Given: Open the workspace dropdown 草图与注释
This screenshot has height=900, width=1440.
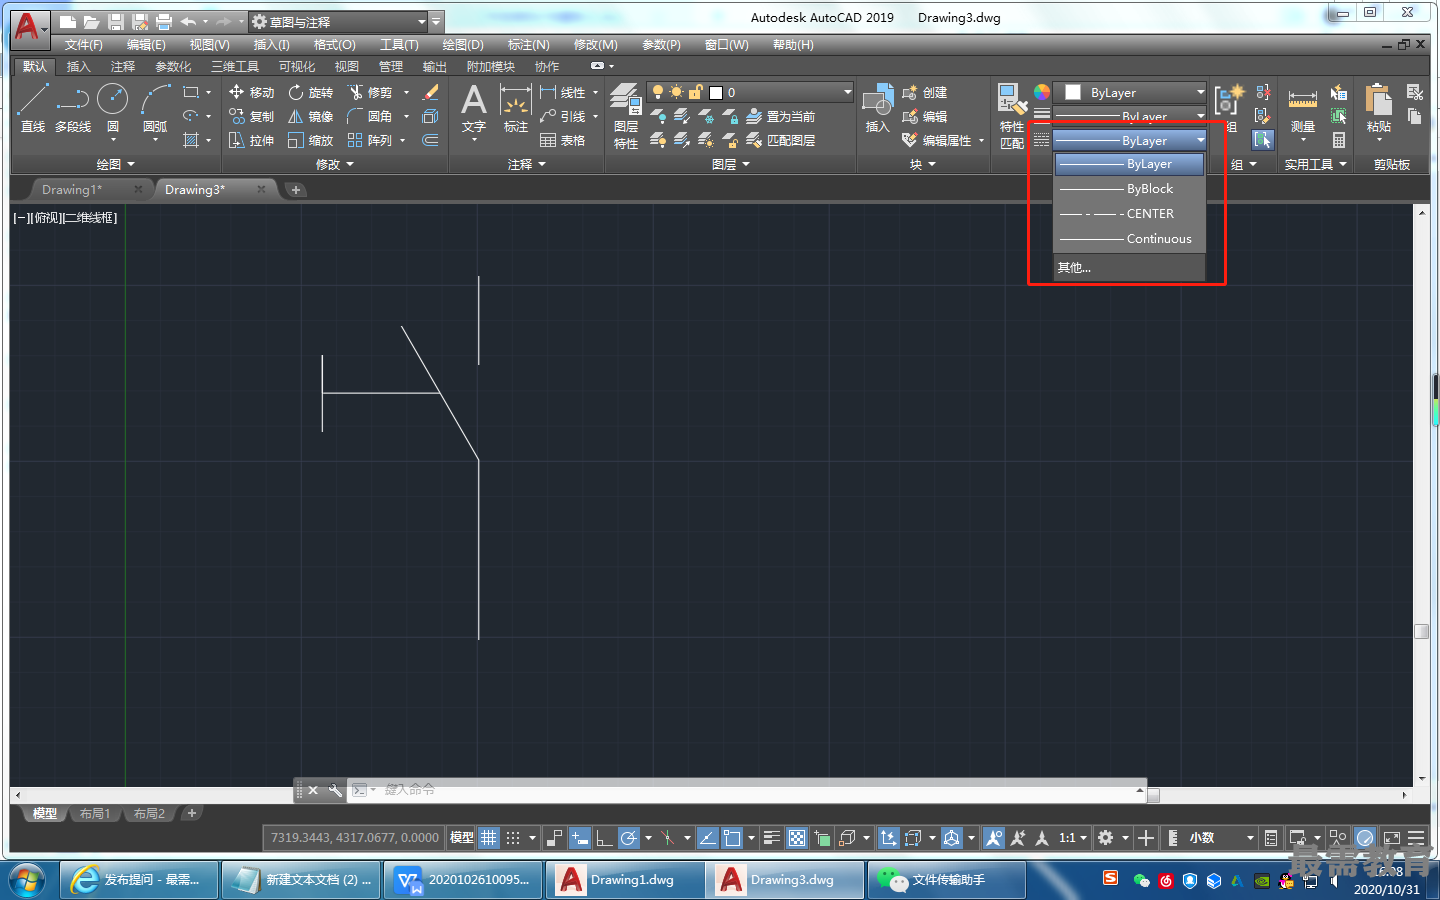Looking at the screenshot, I should tap(338, 21).
